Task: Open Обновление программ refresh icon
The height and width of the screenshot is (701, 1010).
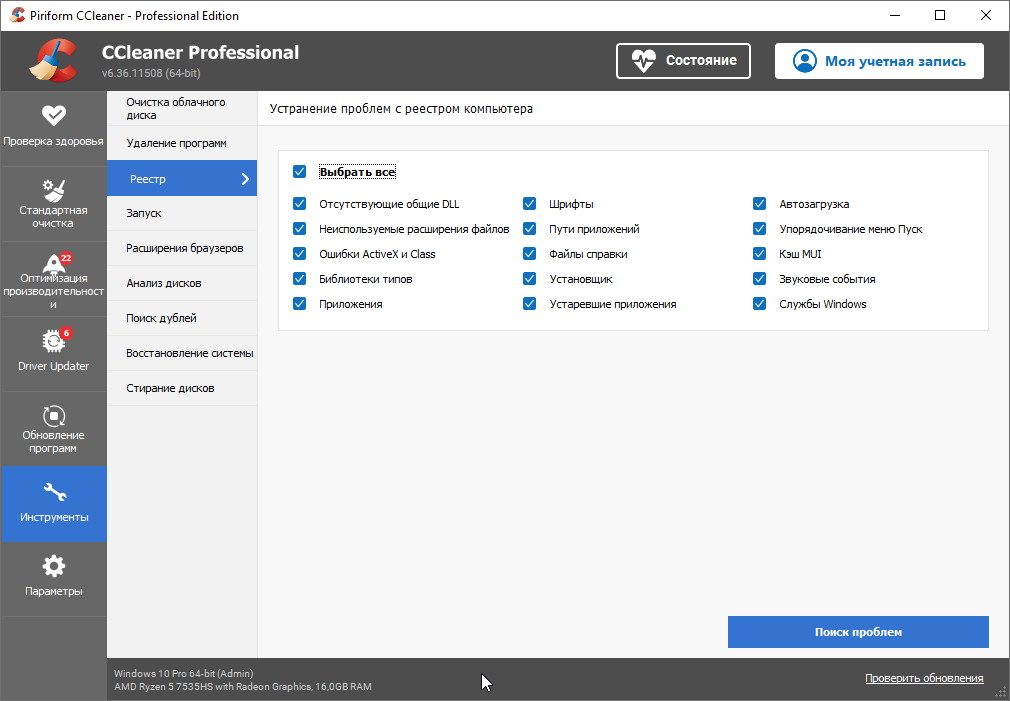Action: [x=53, y=416]
